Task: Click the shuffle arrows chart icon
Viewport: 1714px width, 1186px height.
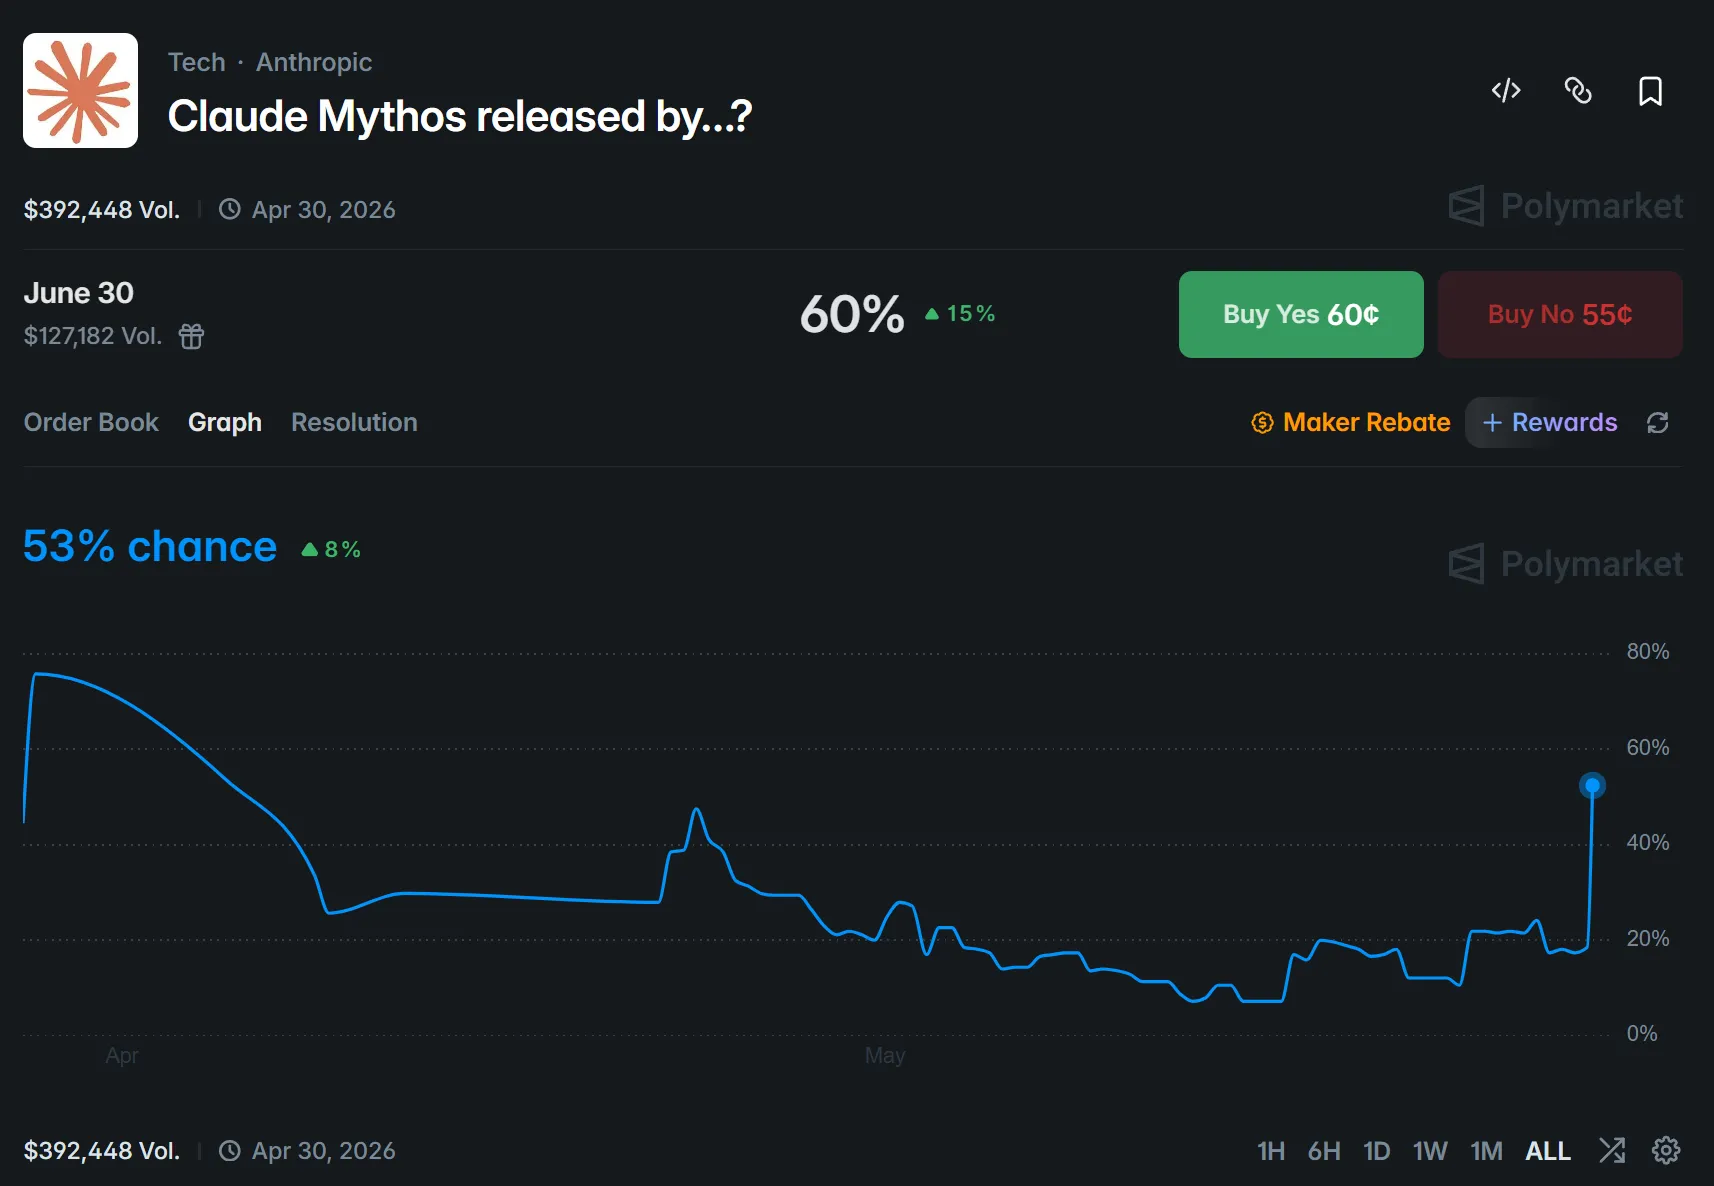Action: point(1612,1150)
